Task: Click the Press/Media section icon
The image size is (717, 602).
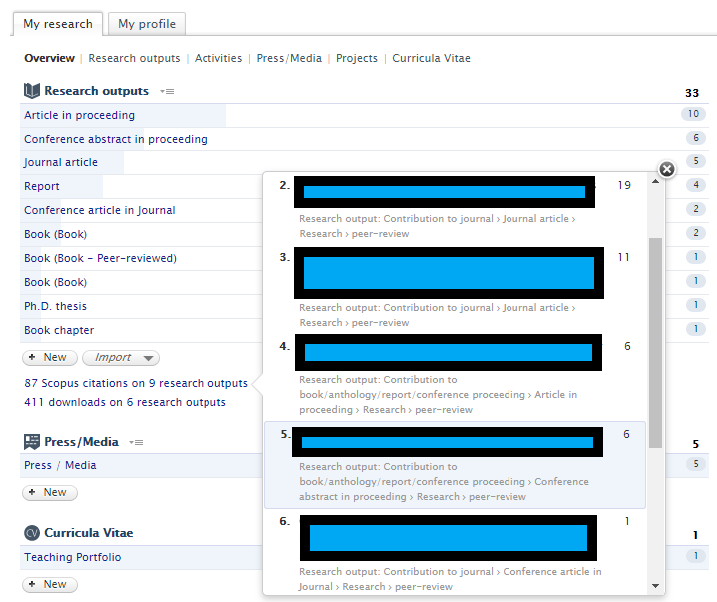Action: coord(32,442)
